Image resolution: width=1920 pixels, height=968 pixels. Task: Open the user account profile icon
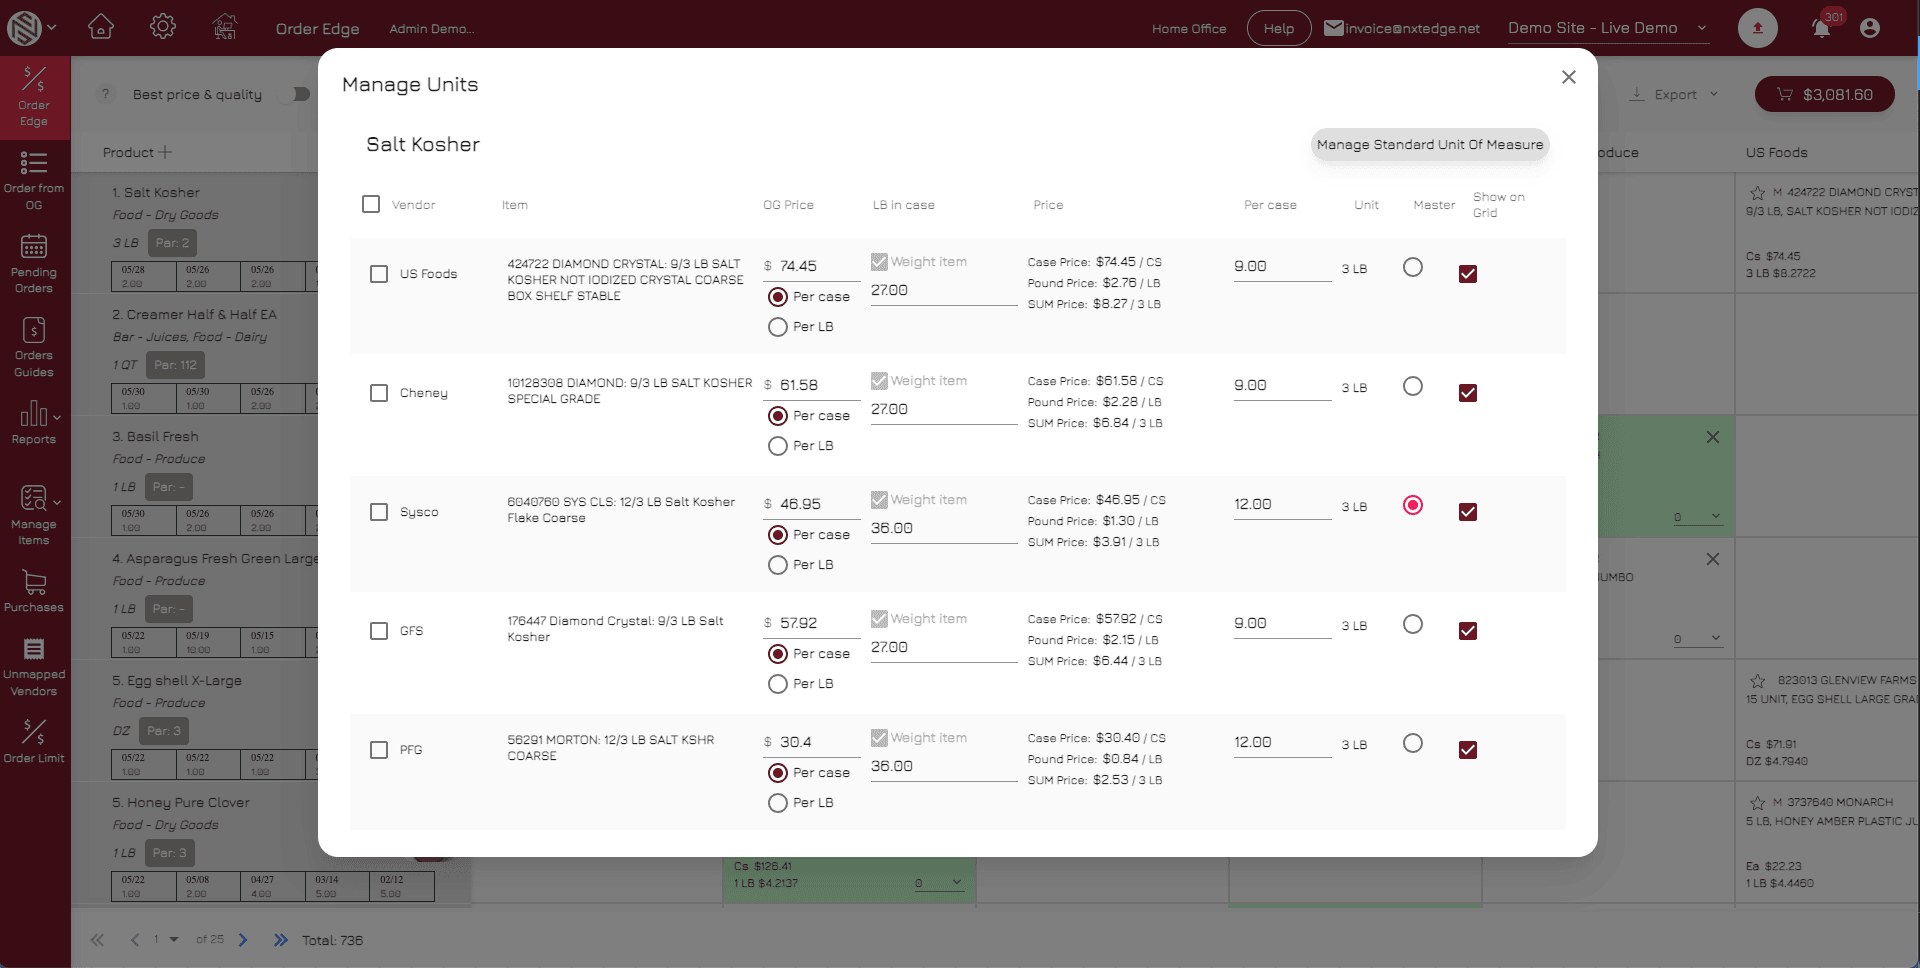tap(1870, 28)
